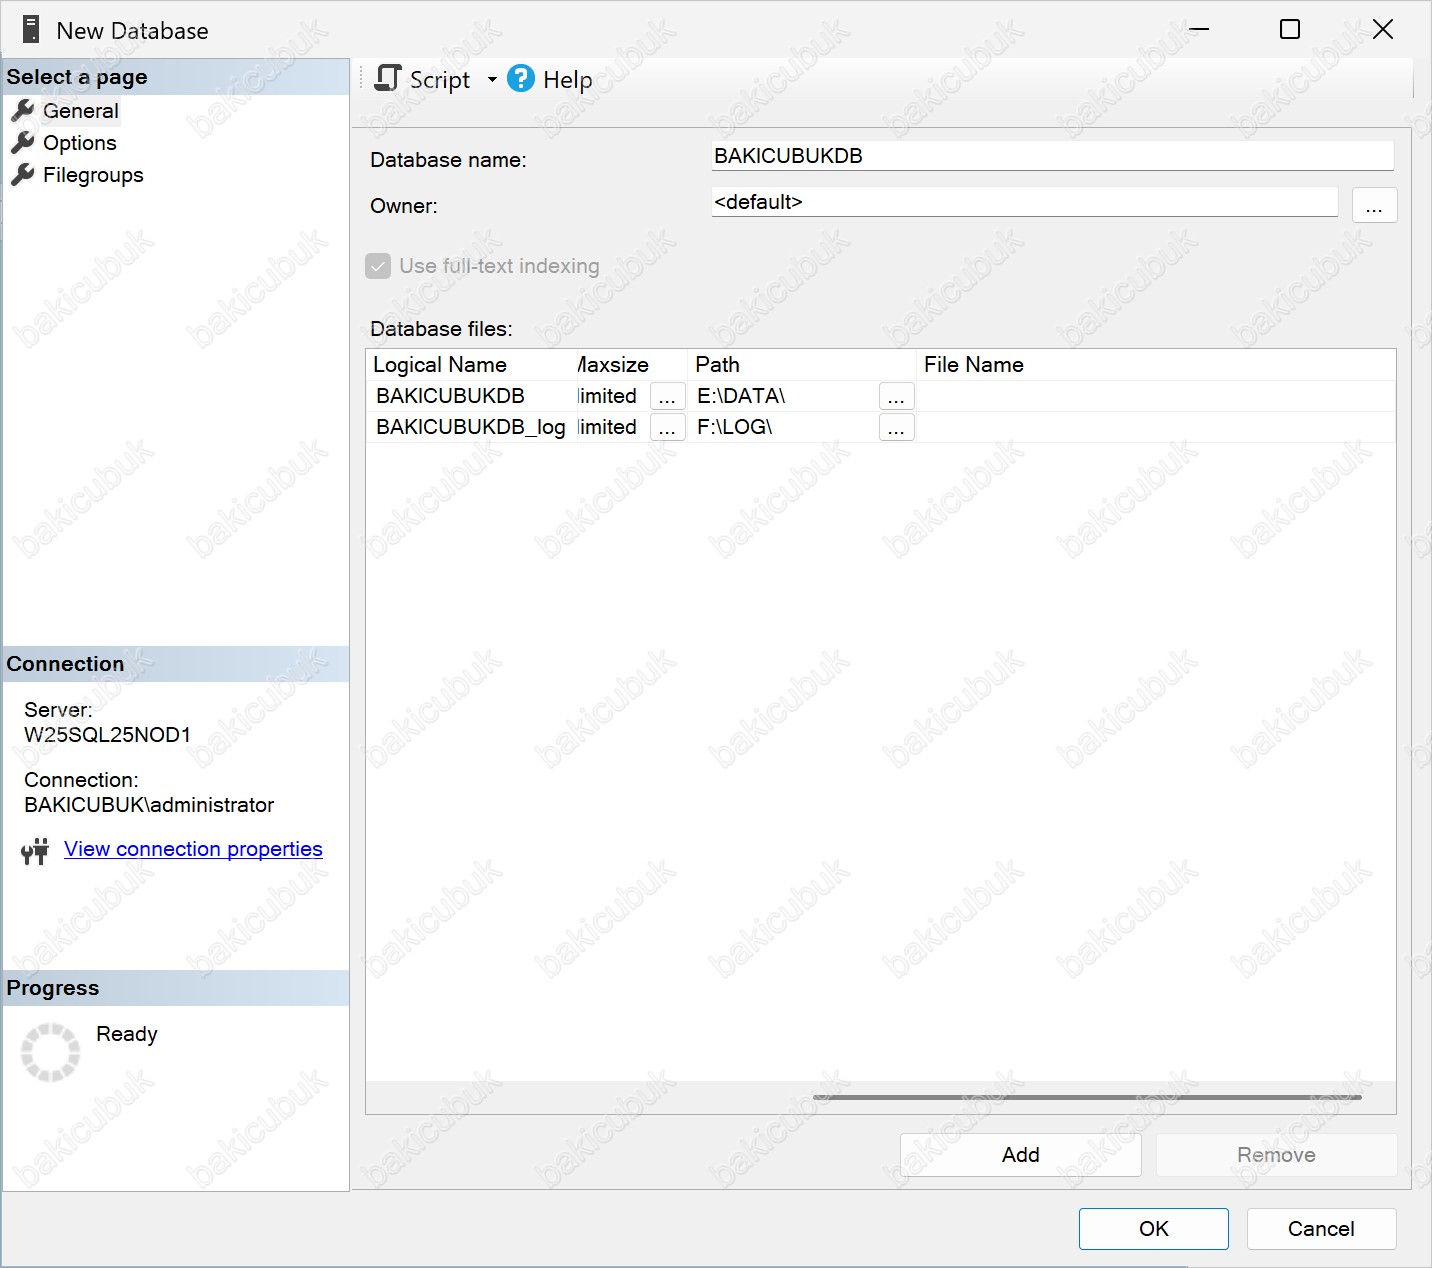Toggle Use full-text indexing checkbox

pyautogui.click(x=378, y=266)
